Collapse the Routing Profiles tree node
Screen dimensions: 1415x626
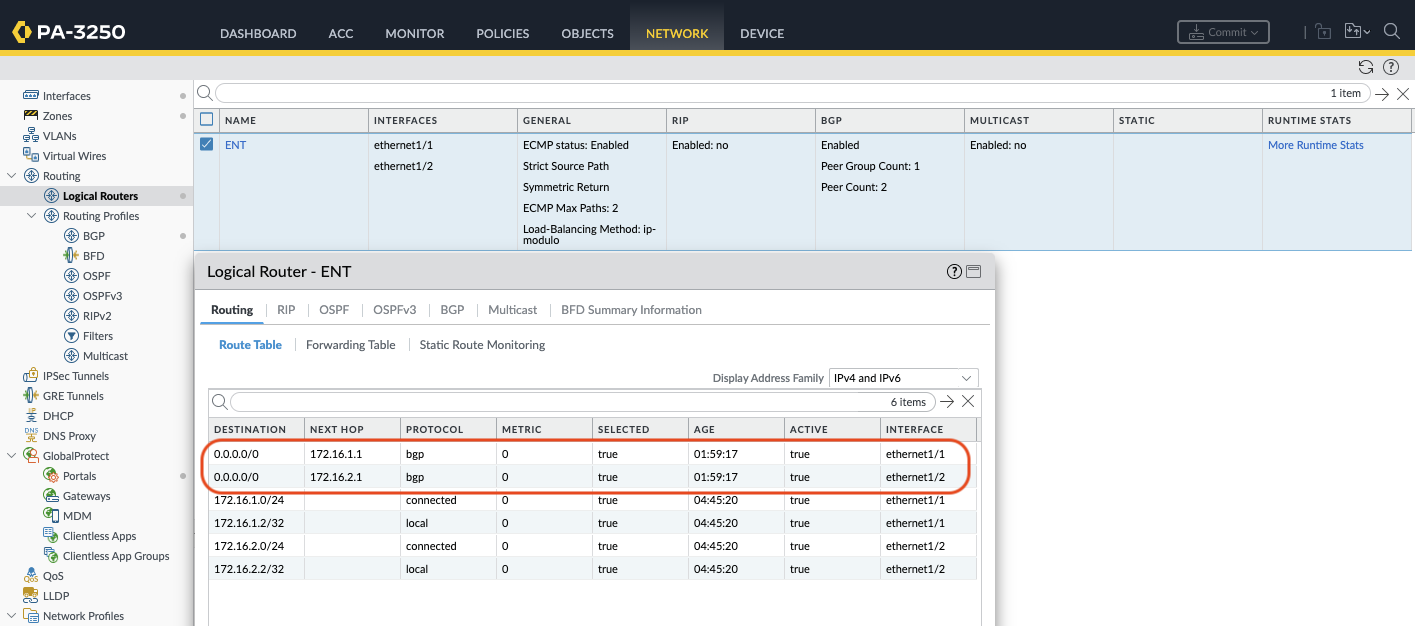point(32,216)
